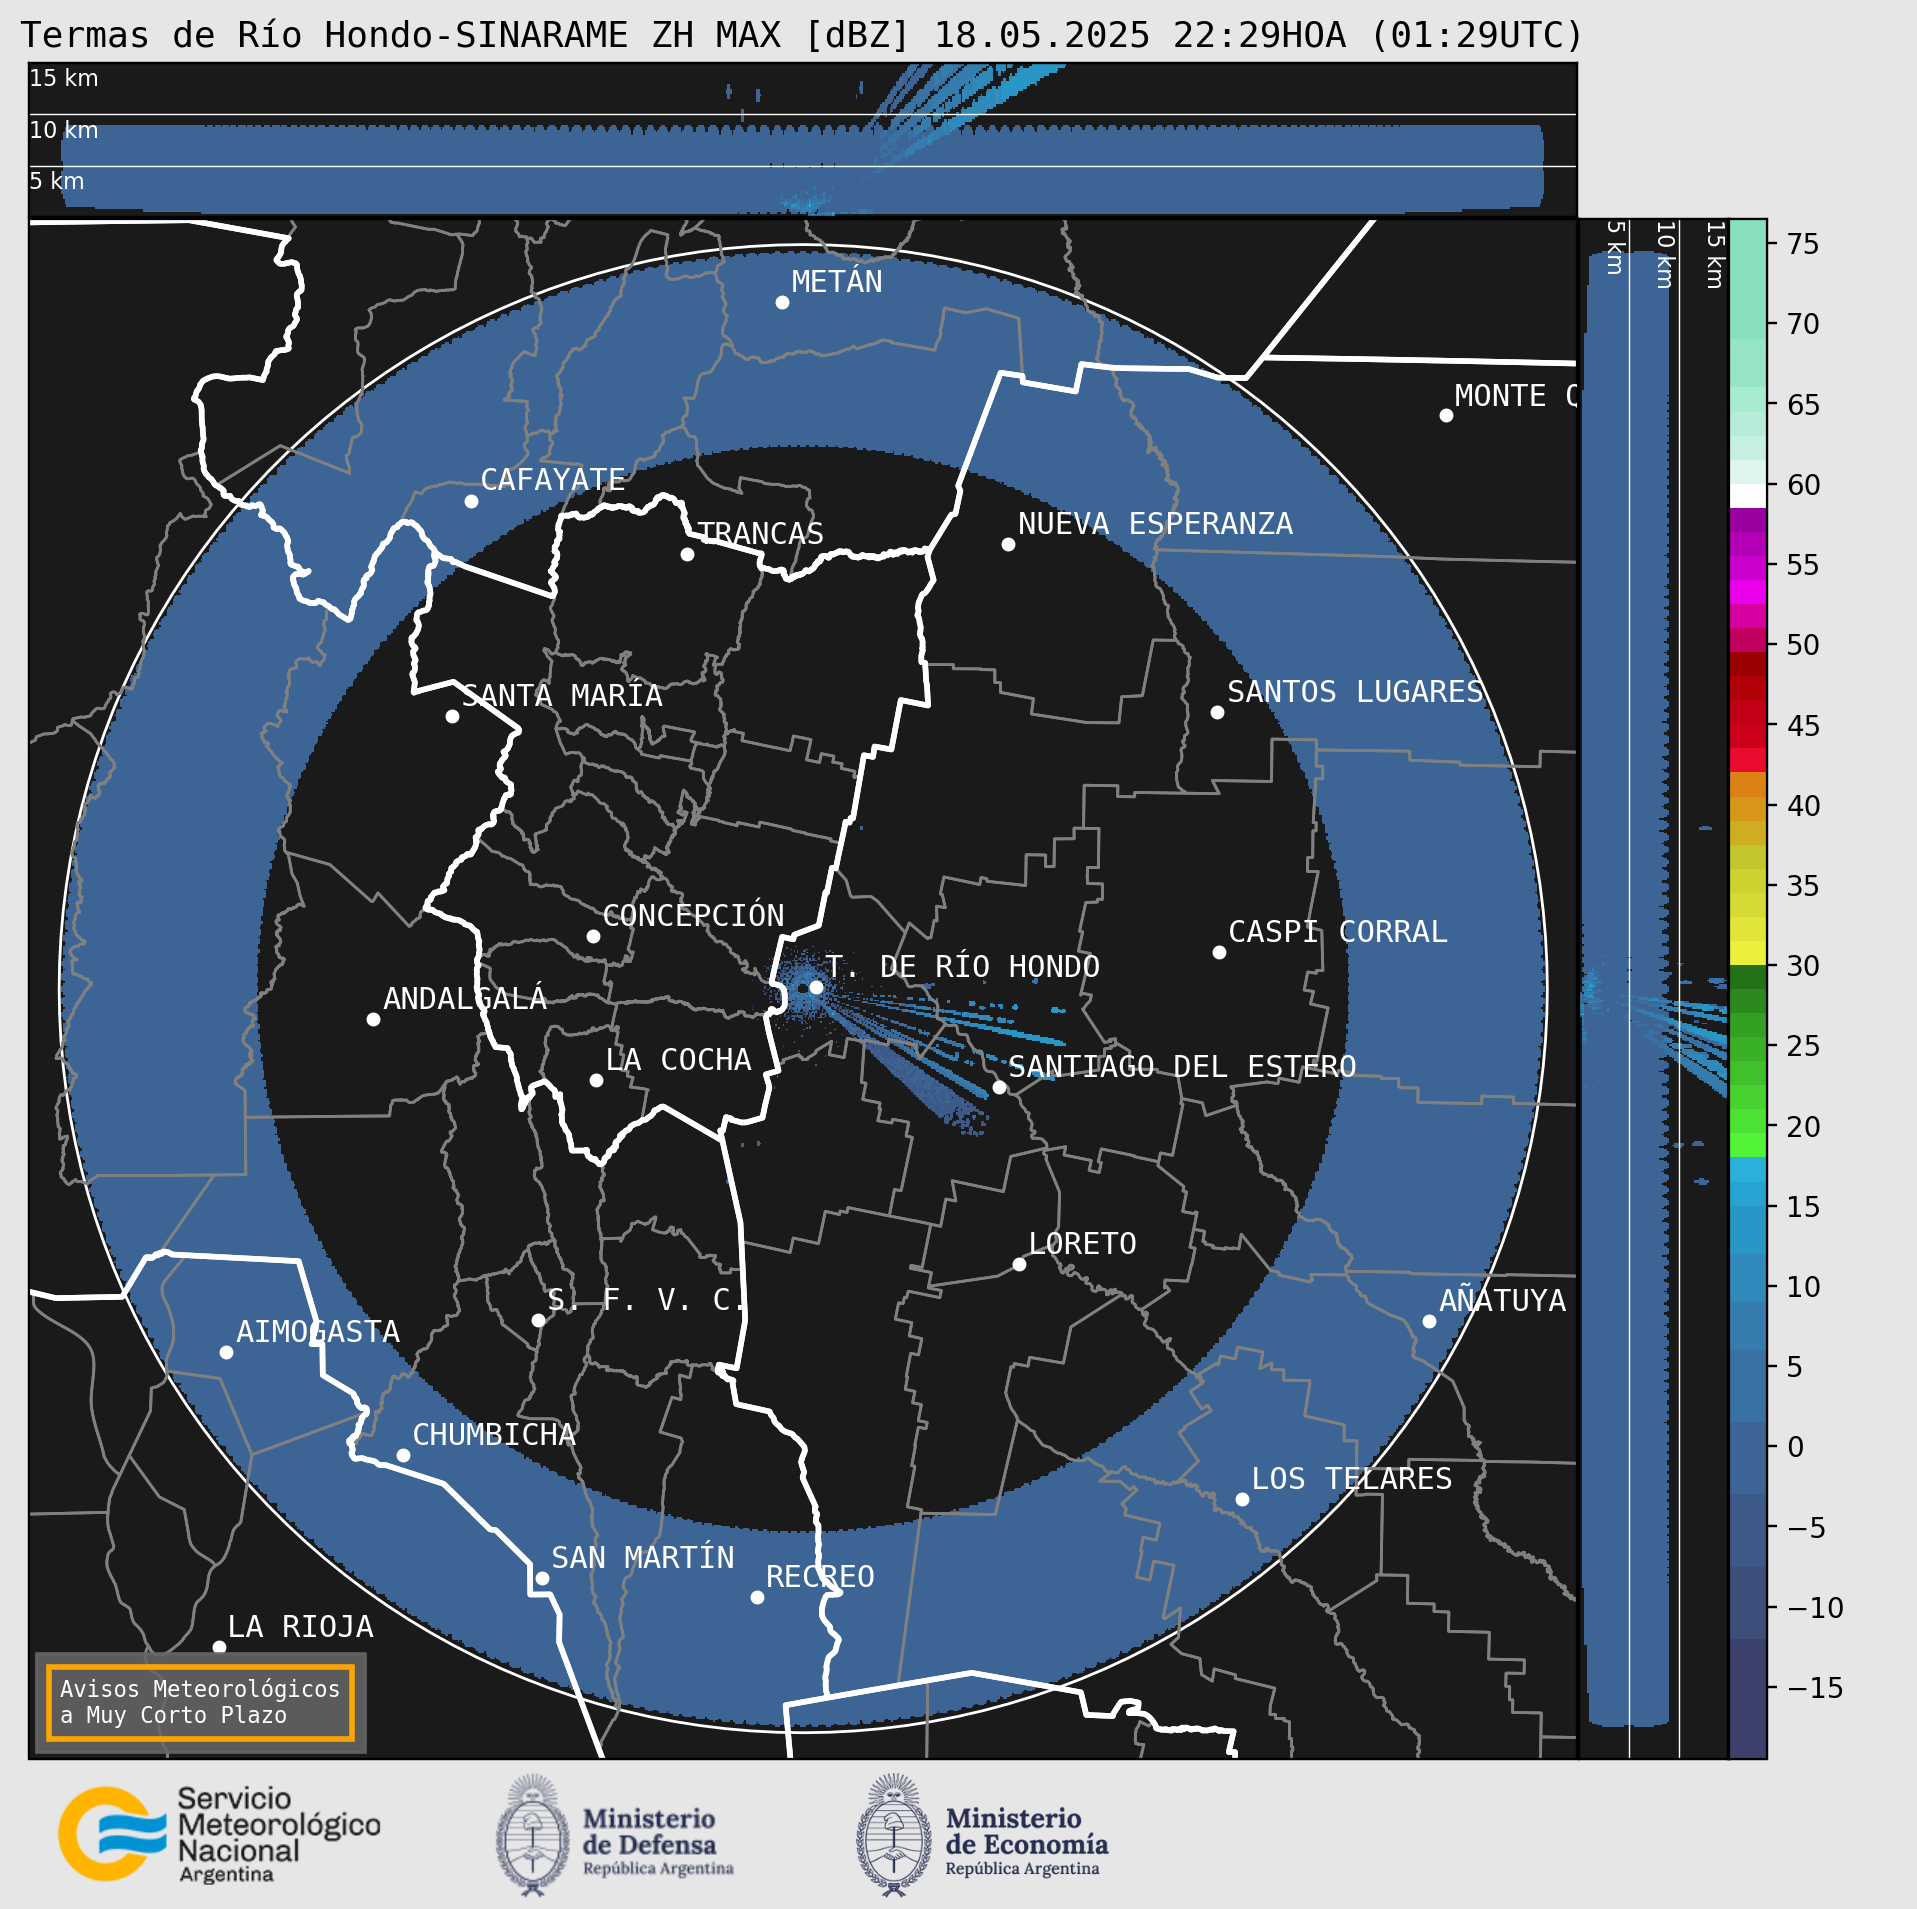Click the LORETO city dot
The width and height of the screenshot is (1917, 1909).
tap(1019, 1264)
